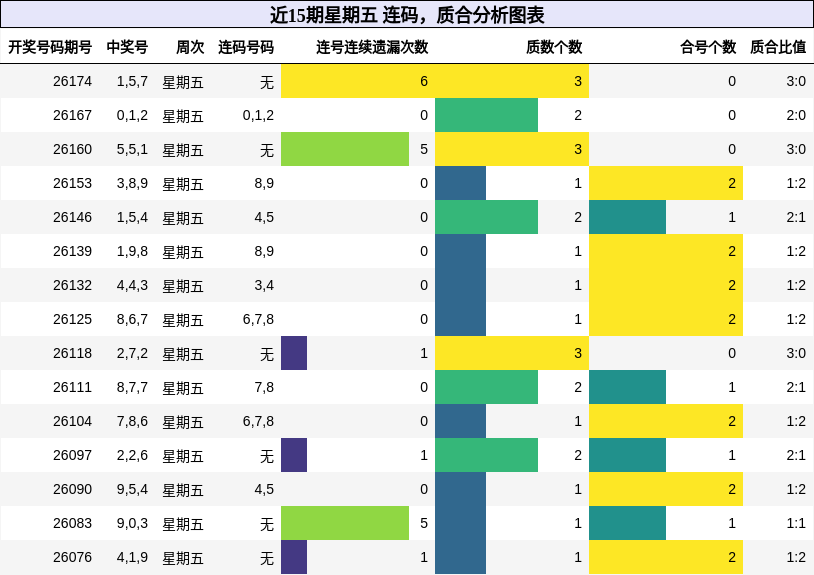814x575 pixels.
Task: Click consecutive code 7,8 in row 26111
Action: 264,387
